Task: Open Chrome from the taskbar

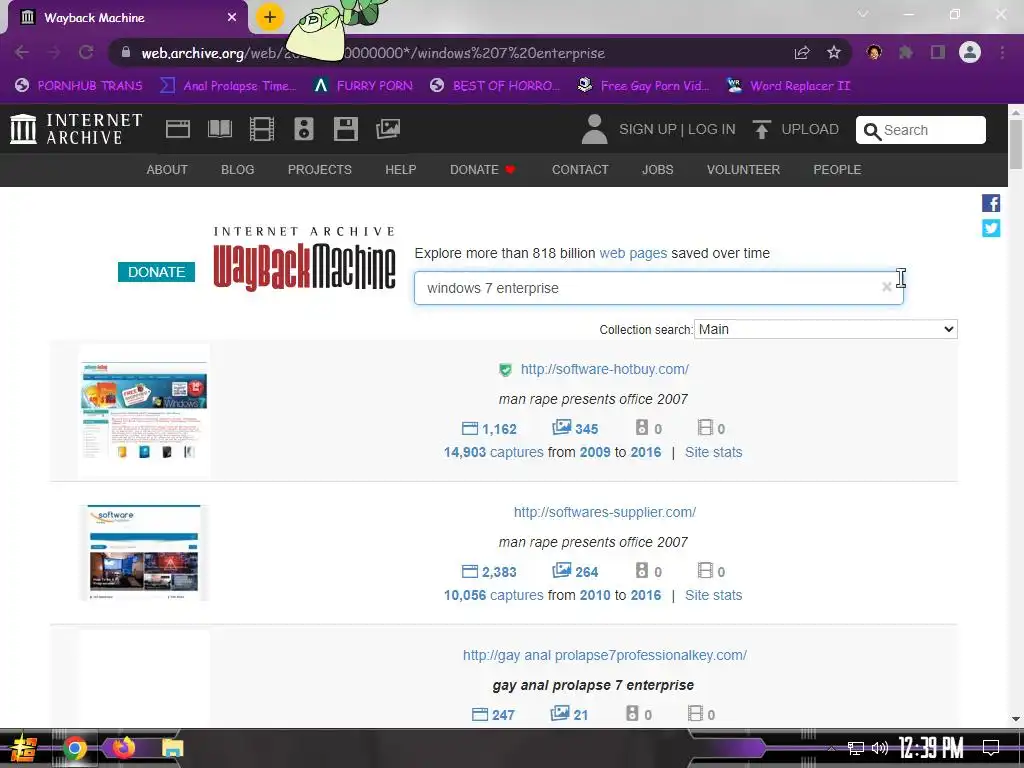Action: (74, 748)
